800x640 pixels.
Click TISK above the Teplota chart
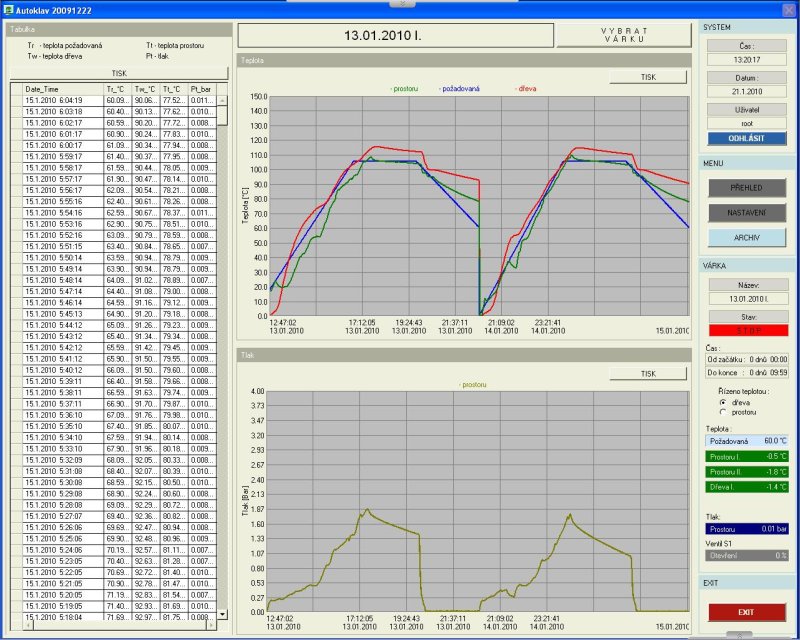(x=648, y=77)
